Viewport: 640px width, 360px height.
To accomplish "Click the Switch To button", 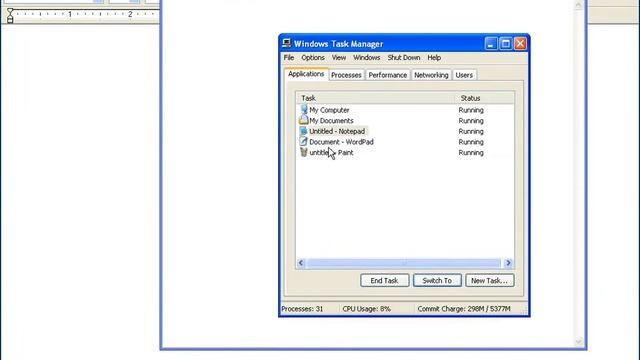I will [437, 280].
